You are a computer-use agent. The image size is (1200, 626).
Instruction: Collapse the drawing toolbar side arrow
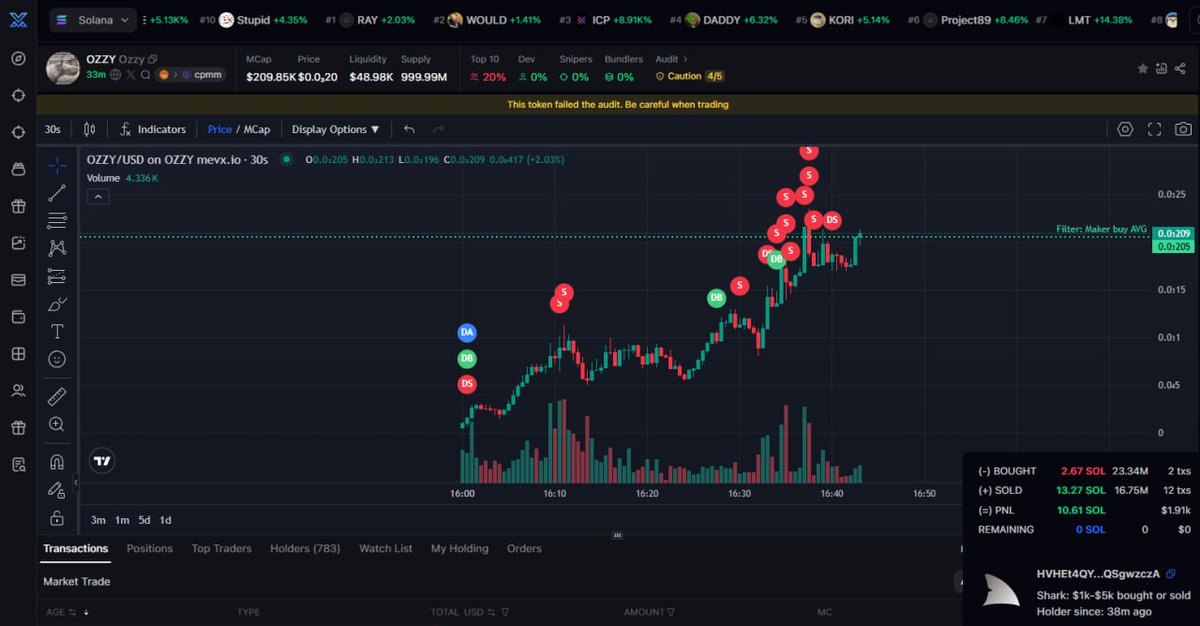(76, 482)
